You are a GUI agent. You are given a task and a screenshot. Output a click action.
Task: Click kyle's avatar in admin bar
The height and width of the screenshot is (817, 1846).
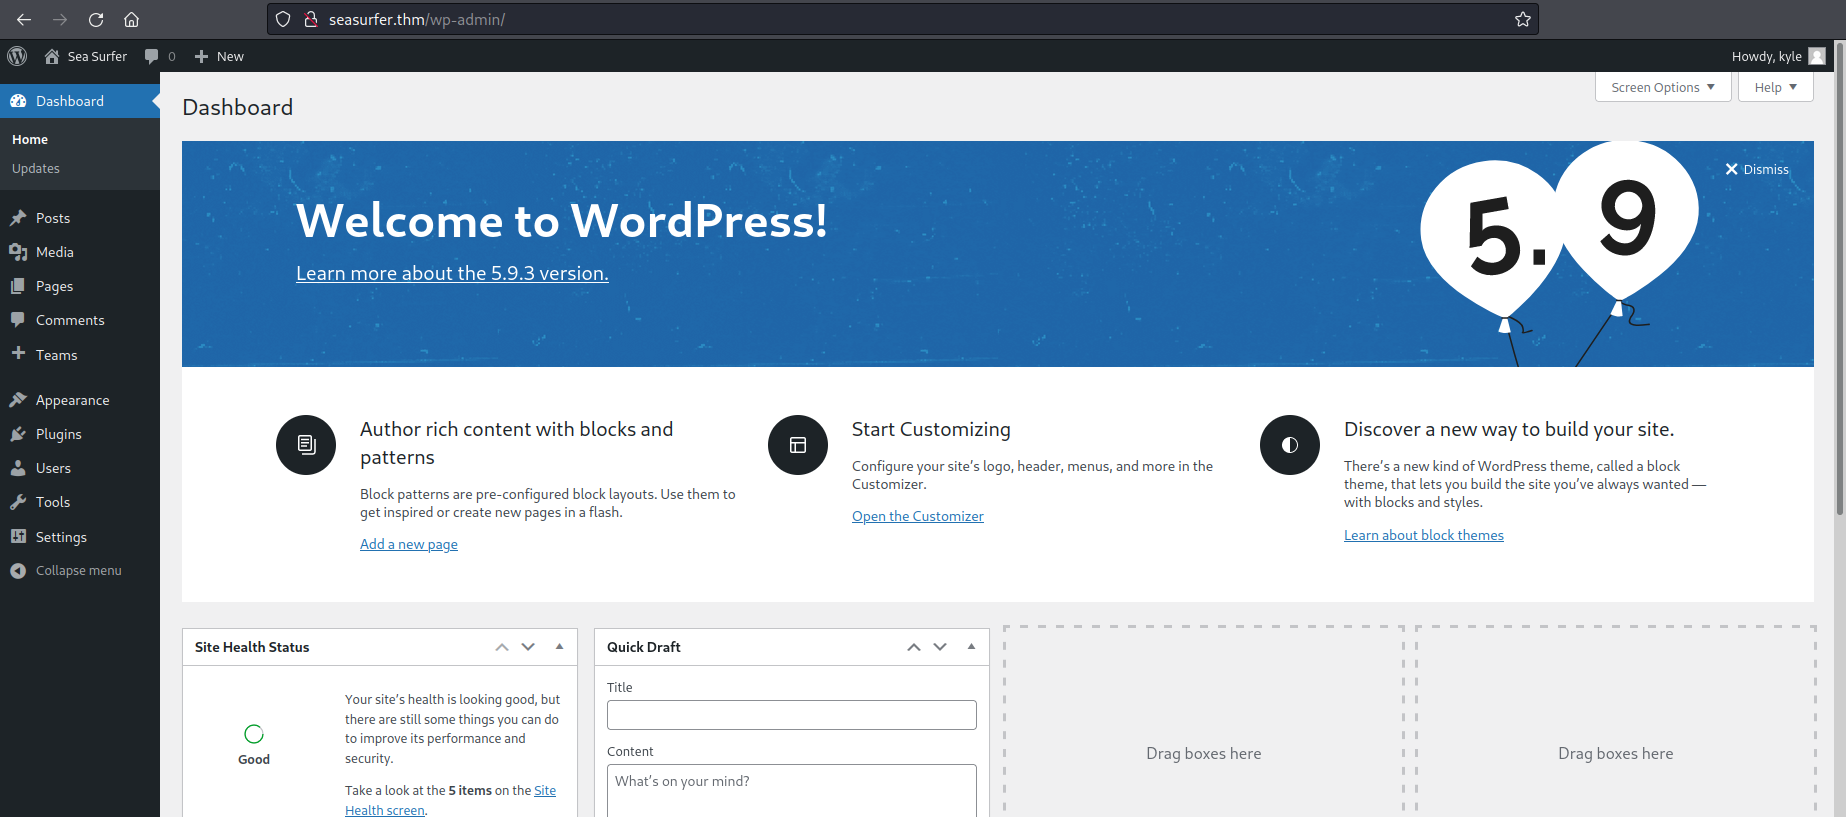[1817, 56]
